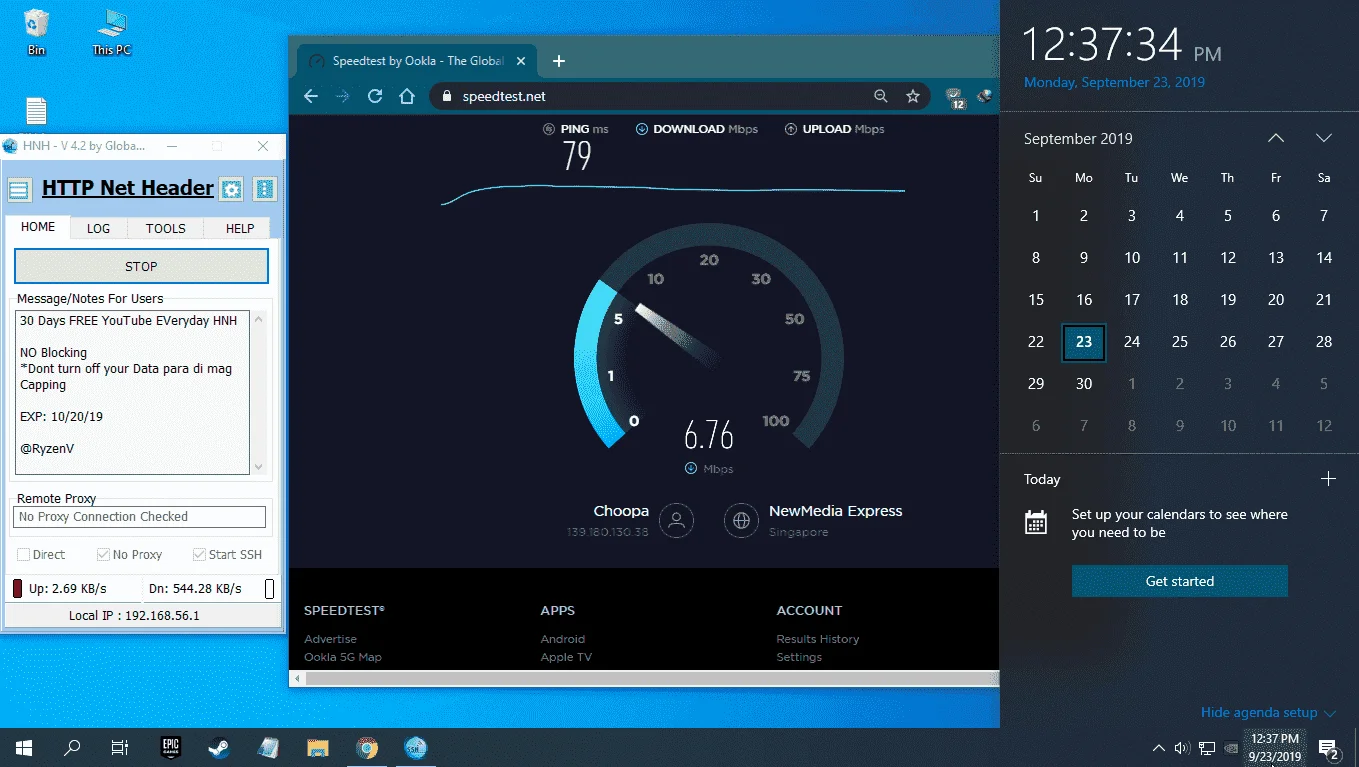Open taskbar search magnifier

[72, 747]
